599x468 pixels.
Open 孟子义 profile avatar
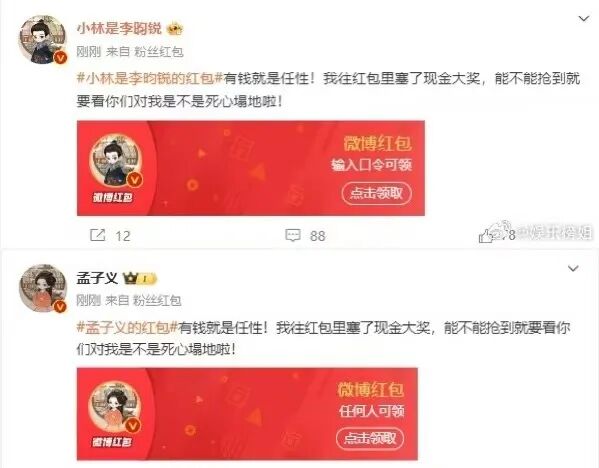point(43,288)
